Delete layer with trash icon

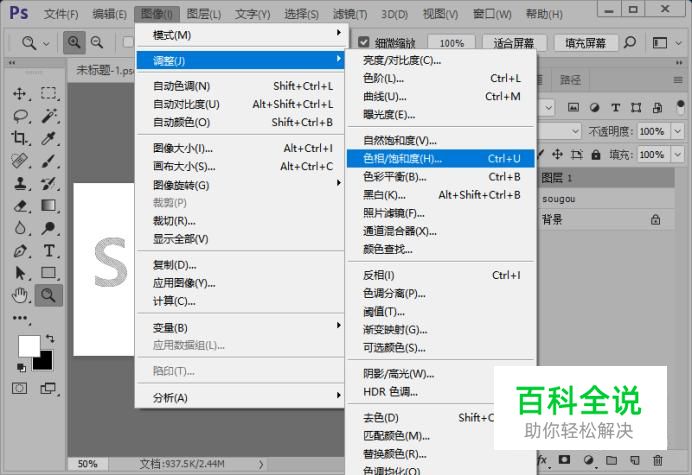point(658,460)
